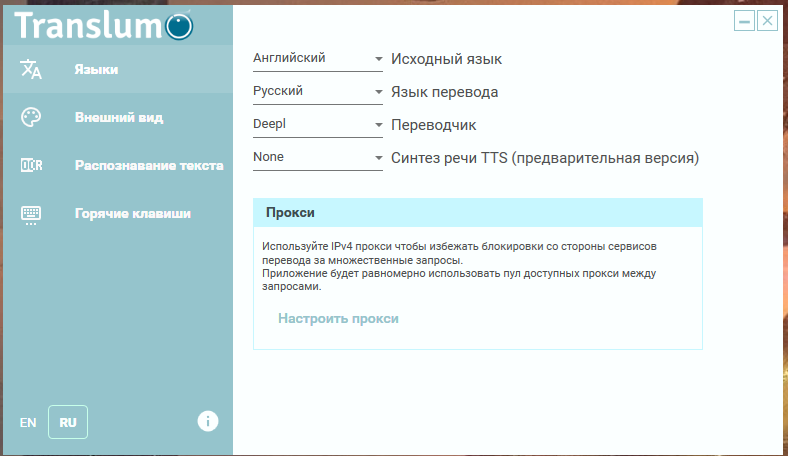
Task: Open the info about icon
Action: coord(208,421)
